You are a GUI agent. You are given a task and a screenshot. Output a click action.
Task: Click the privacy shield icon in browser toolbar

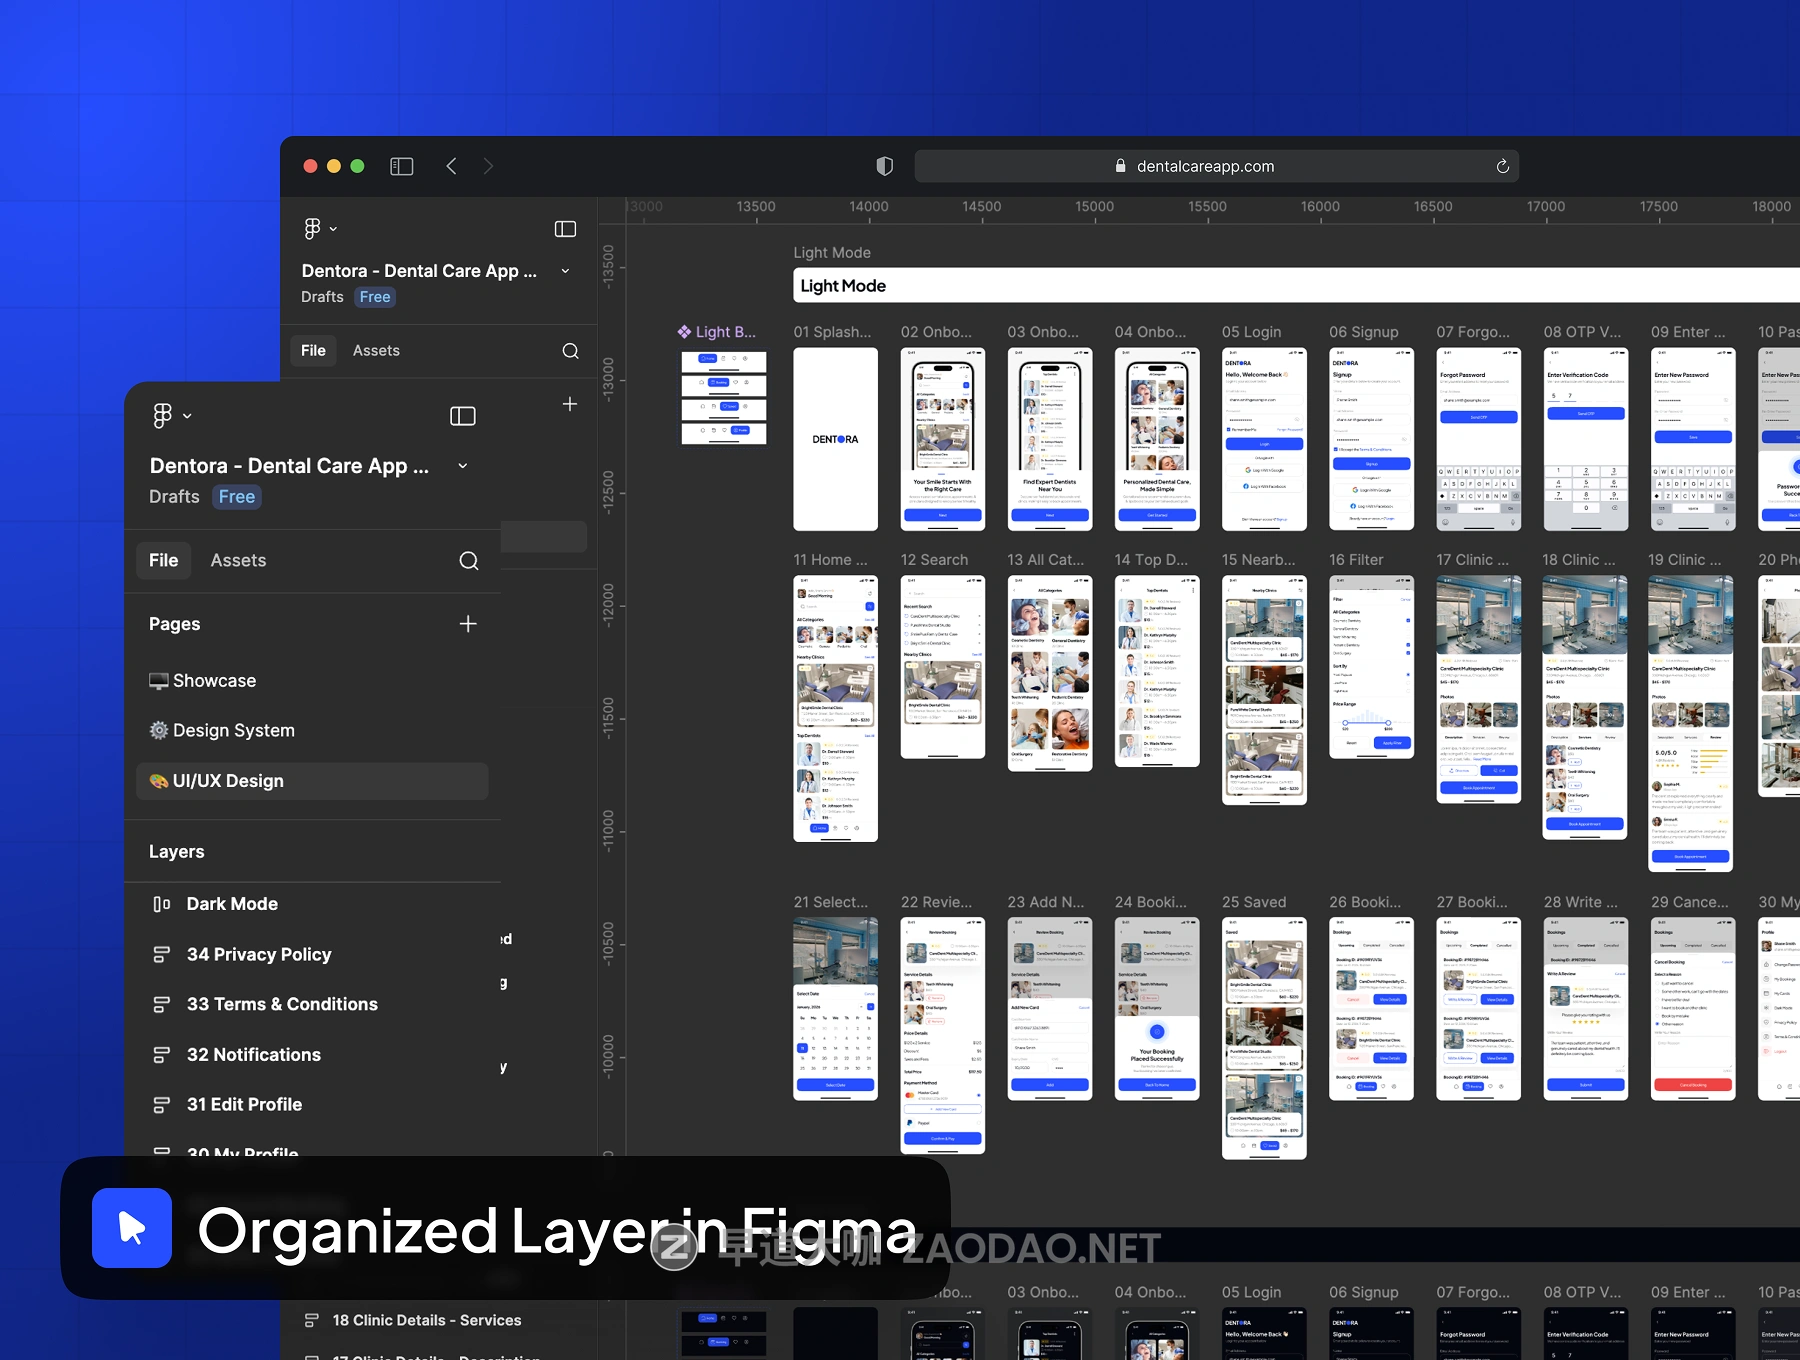click(x=884, y=166)
